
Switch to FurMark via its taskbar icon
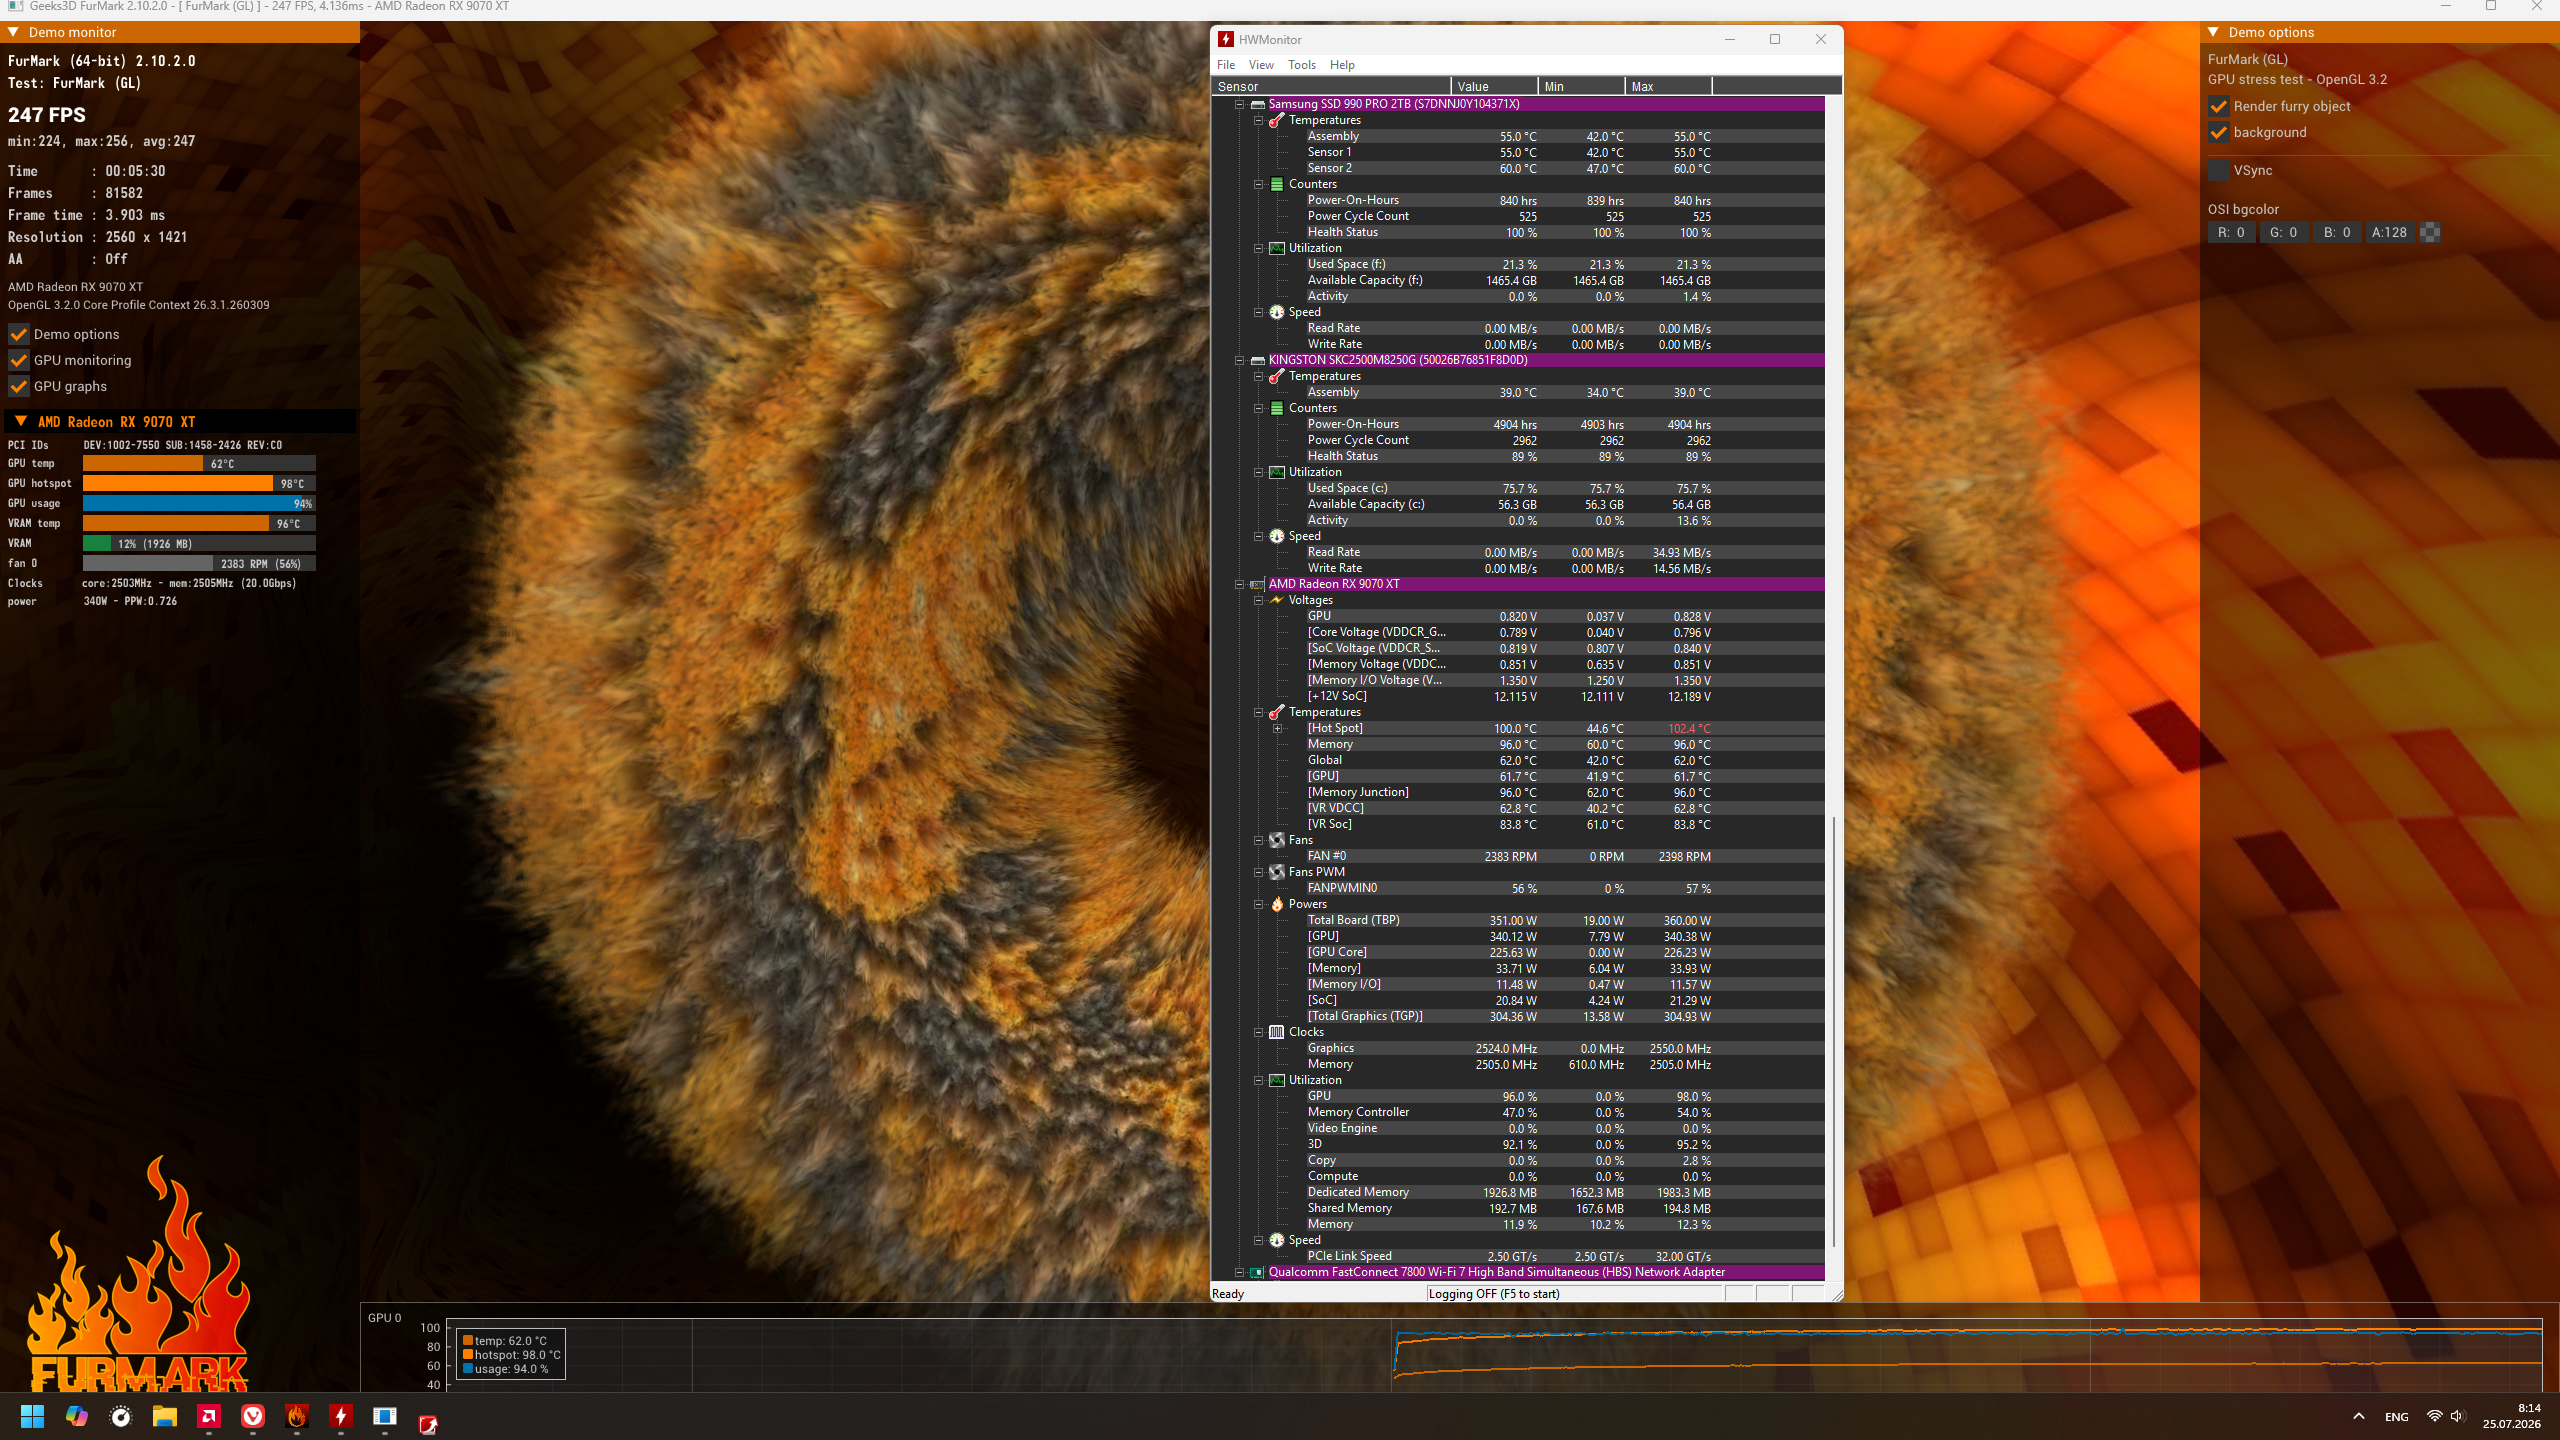pos(296,1416)
